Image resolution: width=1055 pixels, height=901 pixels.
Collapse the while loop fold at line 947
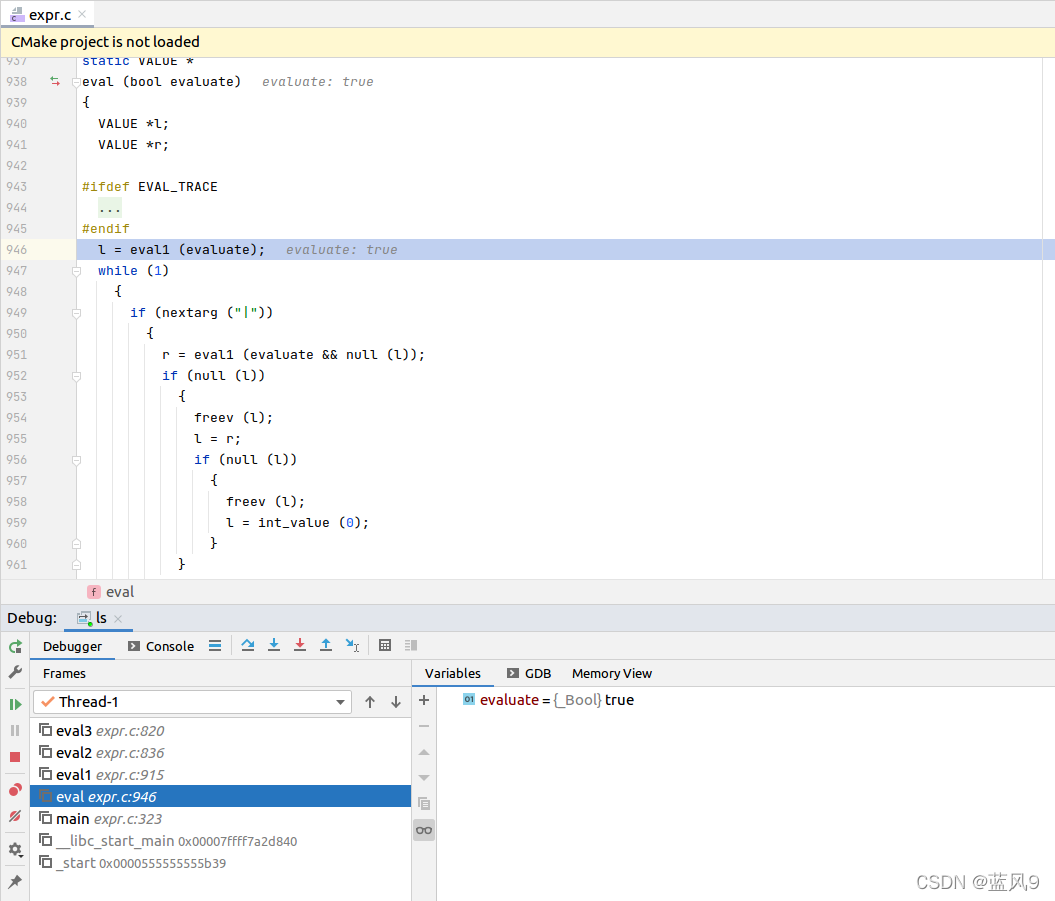[x=76, y=270]
